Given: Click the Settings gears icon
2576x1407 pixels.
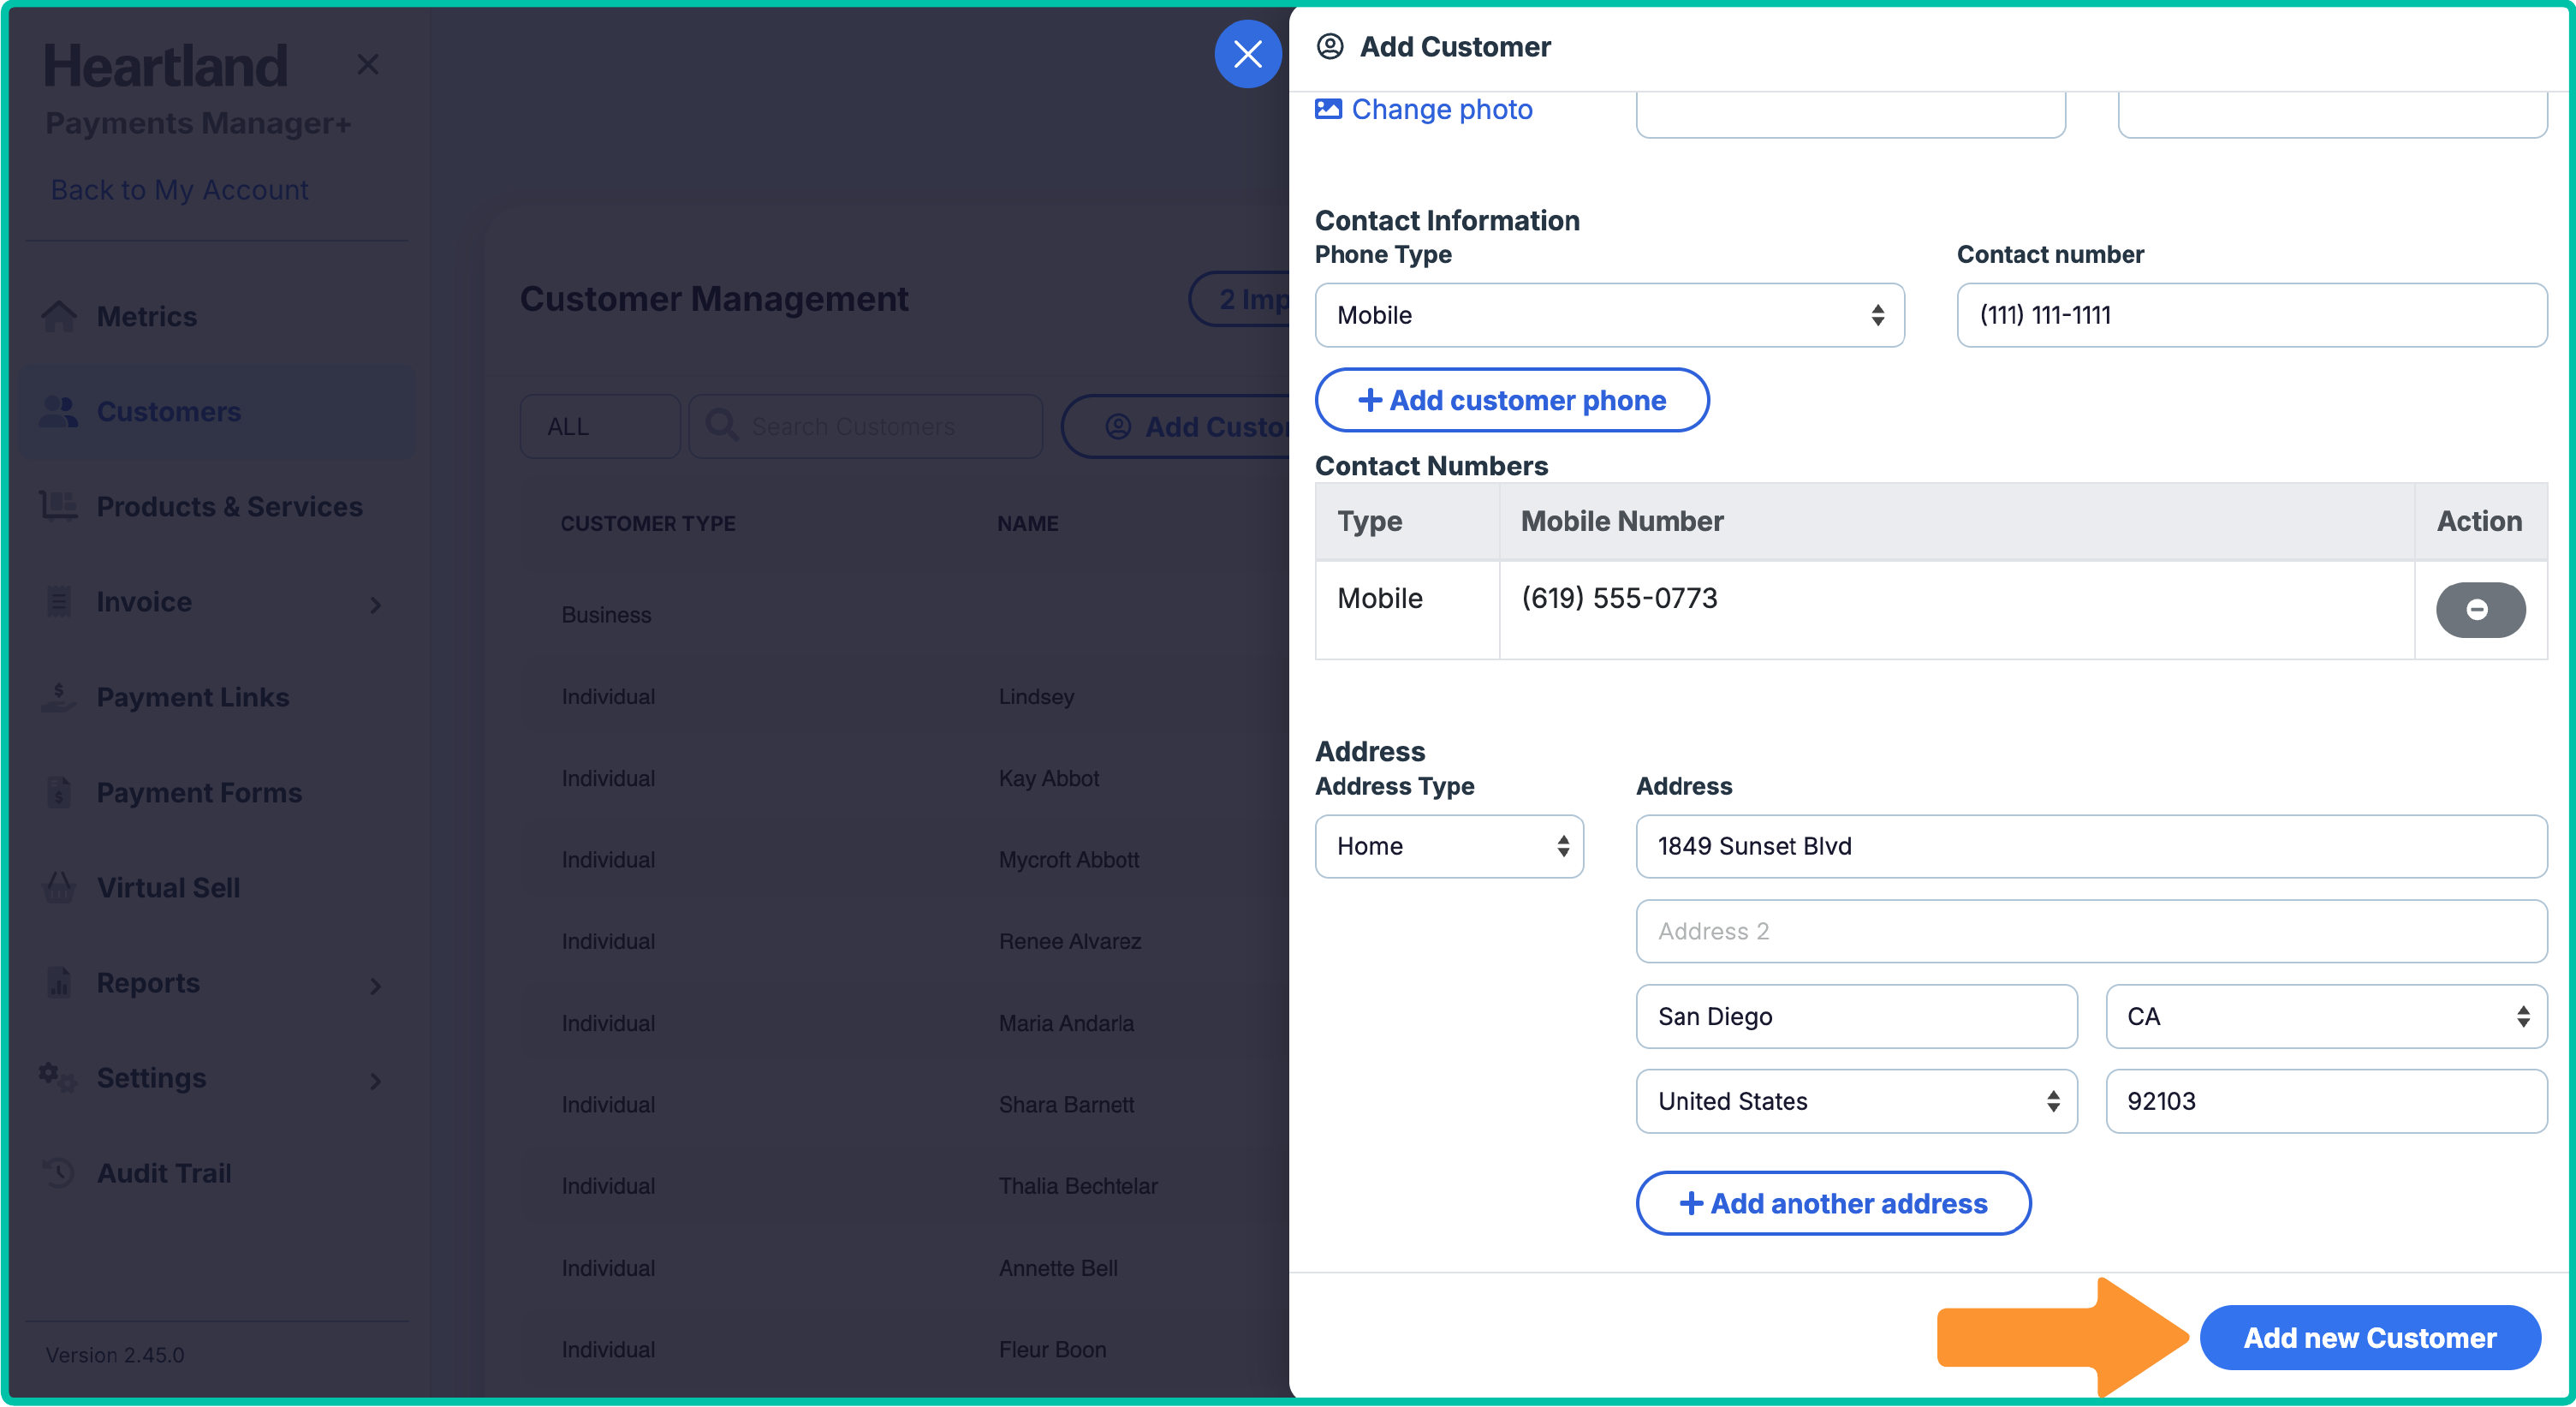Looking at the screenshot, I should pyautogui.click(x=57, y=1077).
